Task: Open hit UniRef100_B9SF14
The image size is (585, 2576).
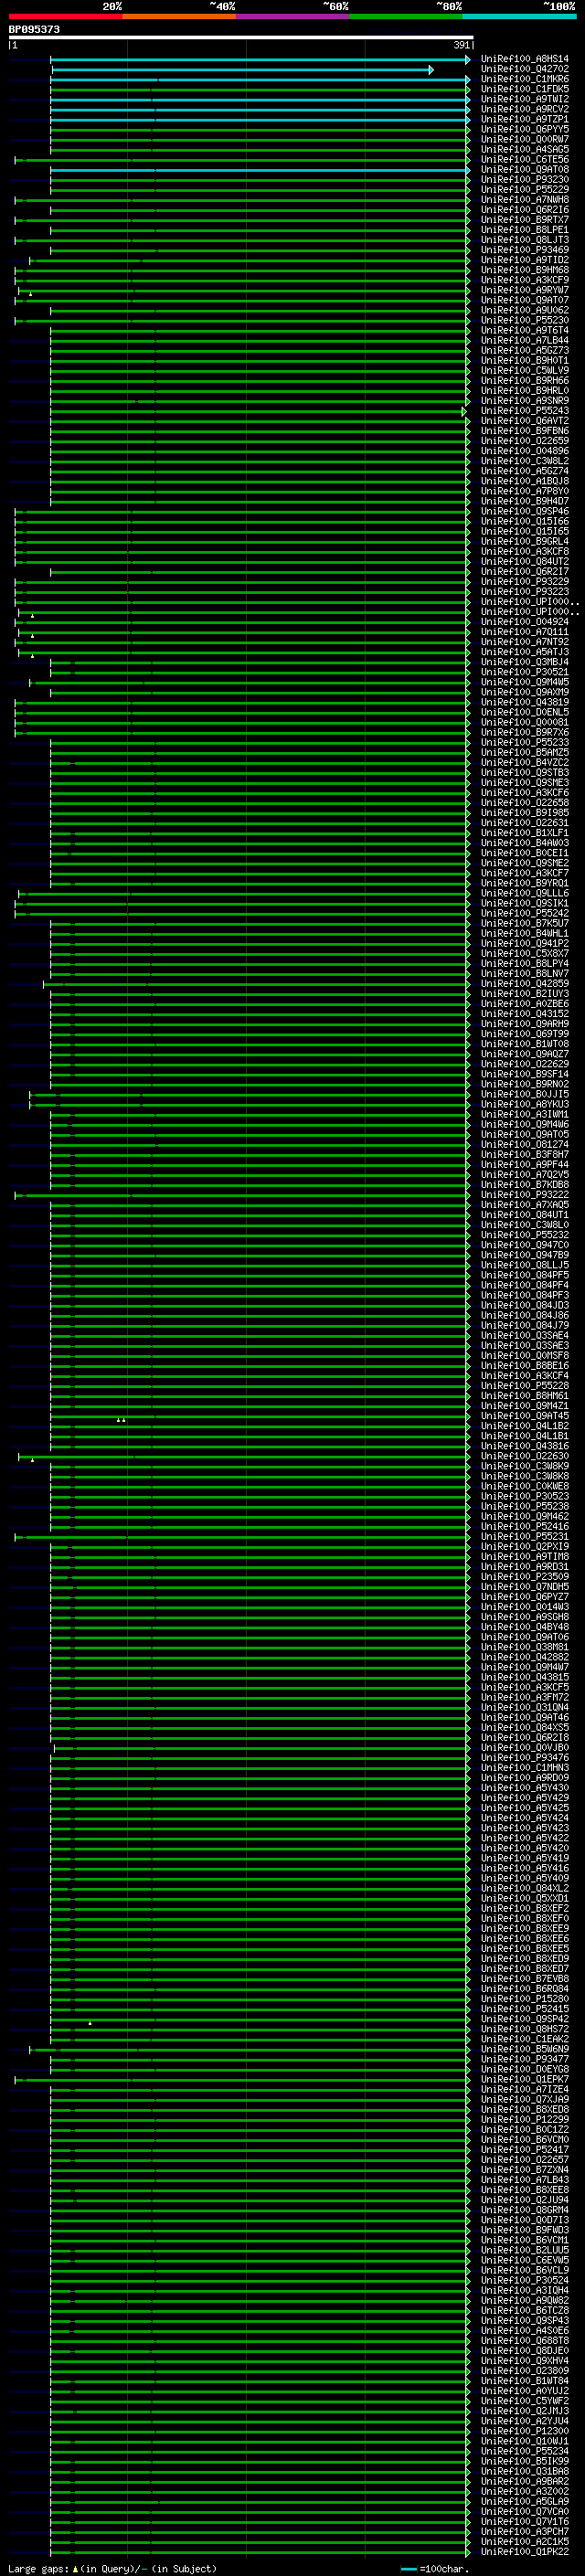Action: coord(524,1074)
